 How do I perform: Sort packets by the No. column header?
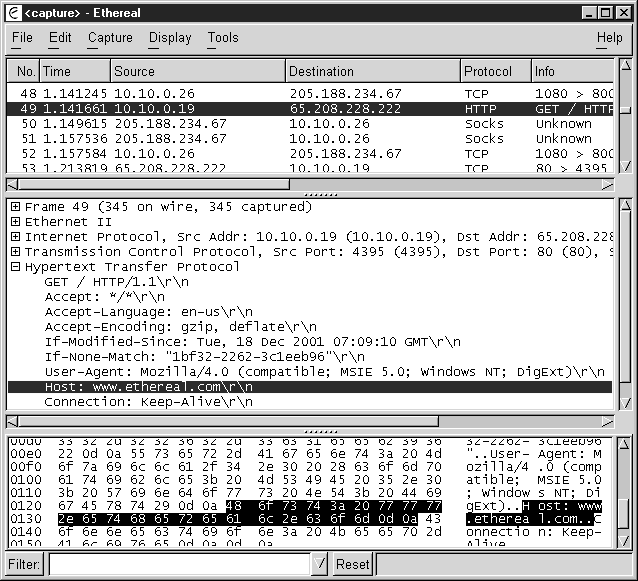pos(23,71)
